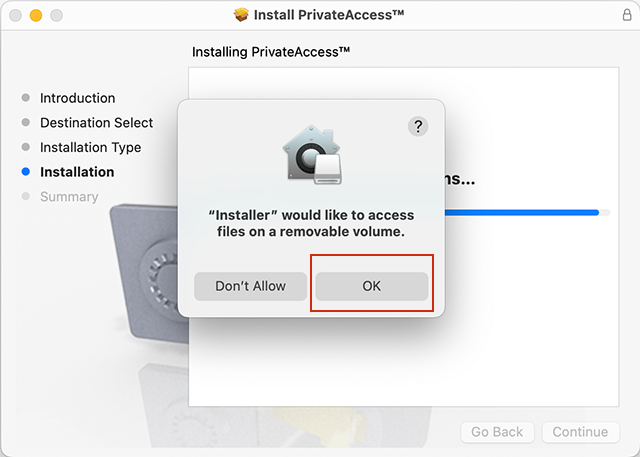Minimize window with yellow button

click(36, 15)
